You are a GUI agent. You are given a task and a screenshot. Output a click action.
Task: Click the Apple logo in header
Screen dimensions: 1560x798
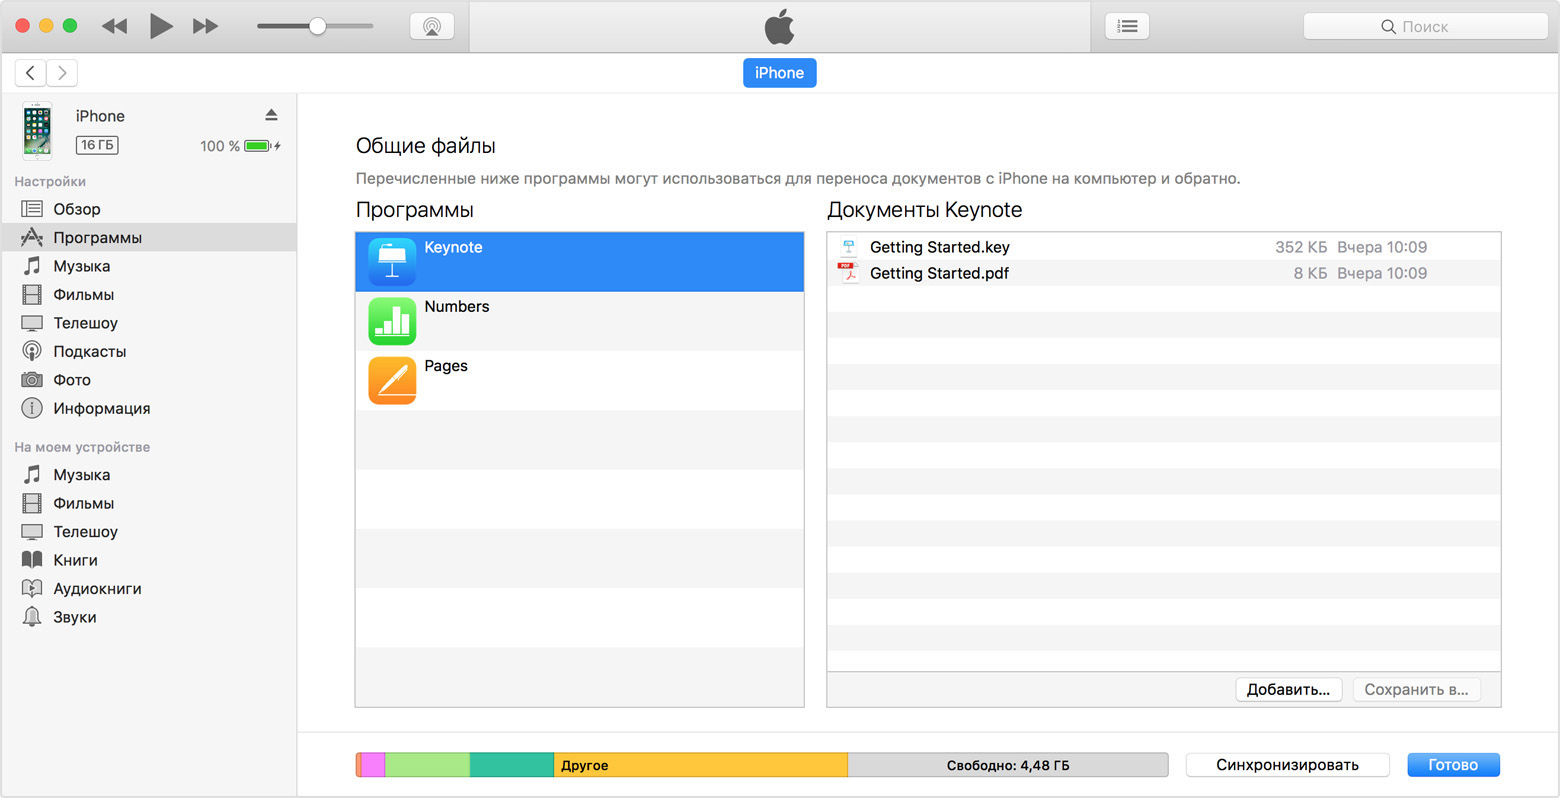779,26
